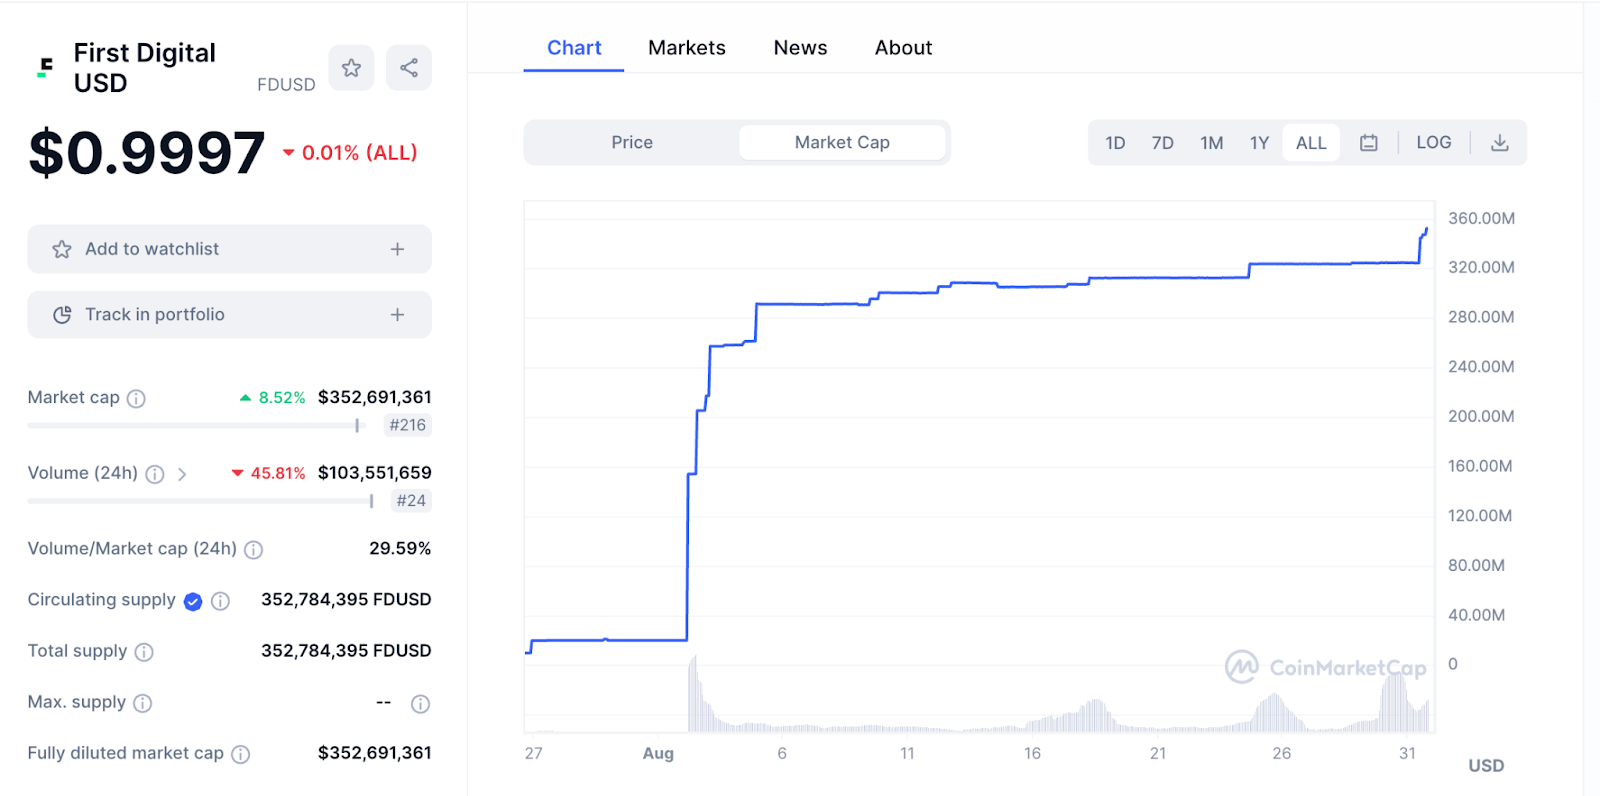Expand Volume (24h) details chevron
The width and height of the screenshot is (1600, 796).
pyautogui.click(x=182, y=474)
